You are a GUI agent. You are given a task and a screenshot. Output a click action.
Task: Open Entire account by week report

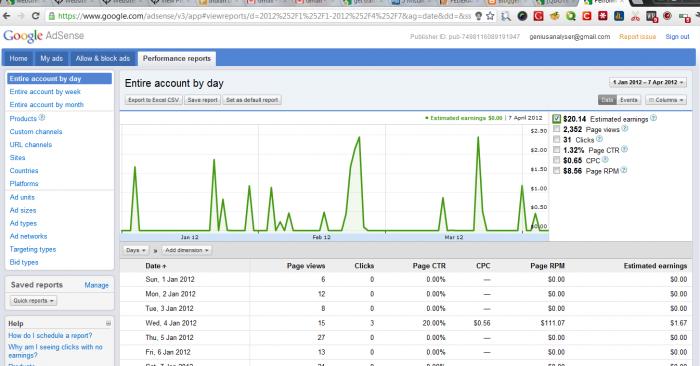pyautogui.click(x=45, y=92)
